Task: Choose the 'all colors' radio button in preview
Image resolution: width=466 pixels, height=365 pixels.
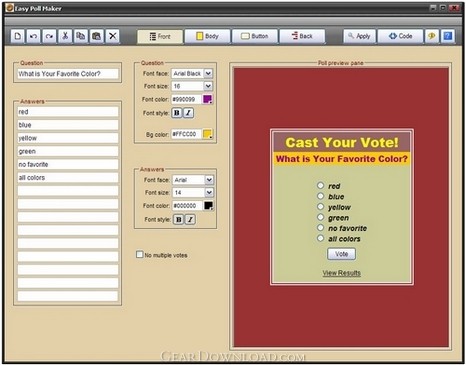Action: tap(320, 238)
